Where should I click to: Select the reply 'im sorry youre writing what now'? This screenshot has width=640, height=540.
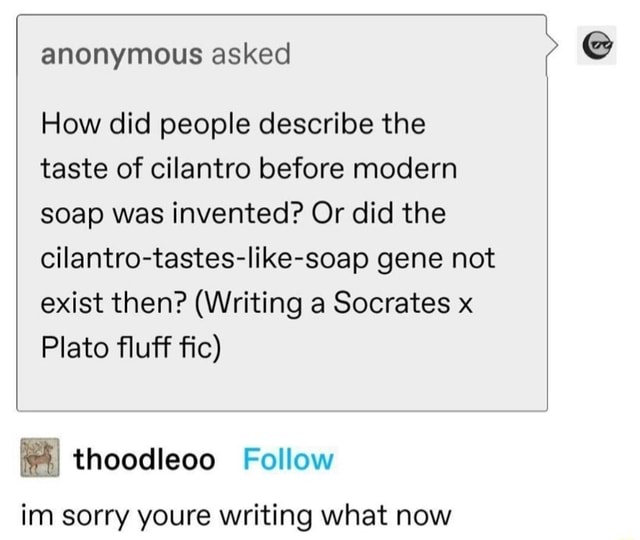click(x=236, y=516)
